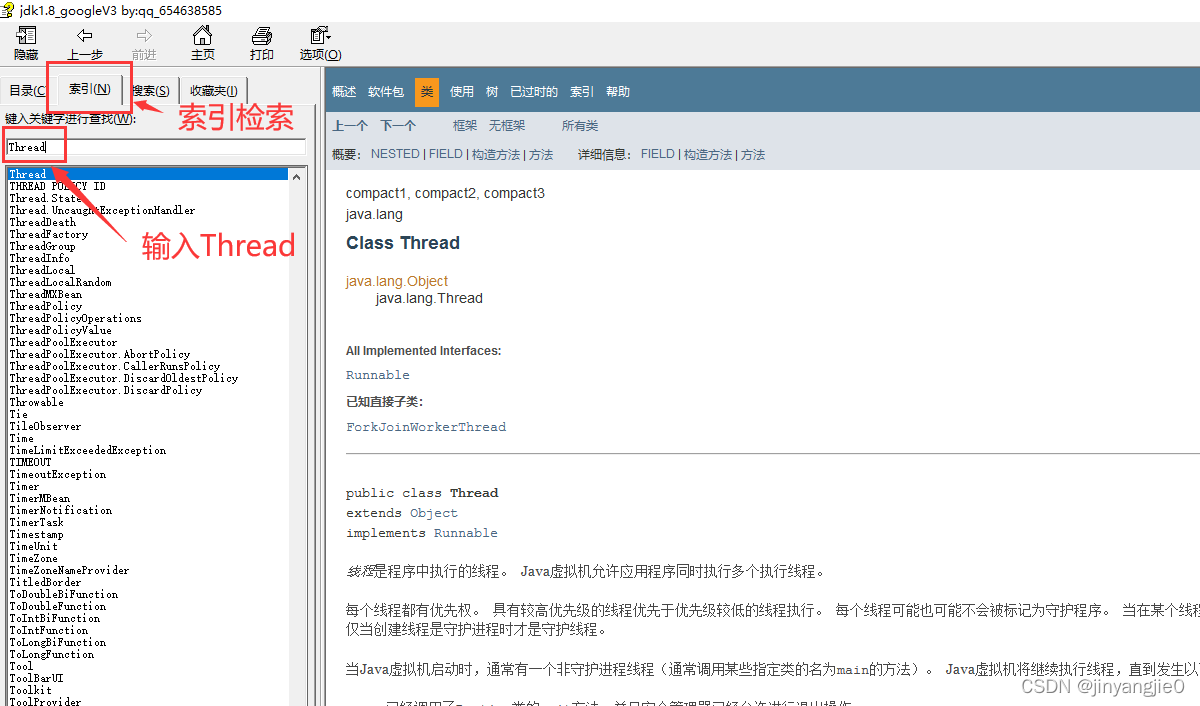1200x706 pixels.
Task: Select TimerTask in the index list
Action: 37,522
